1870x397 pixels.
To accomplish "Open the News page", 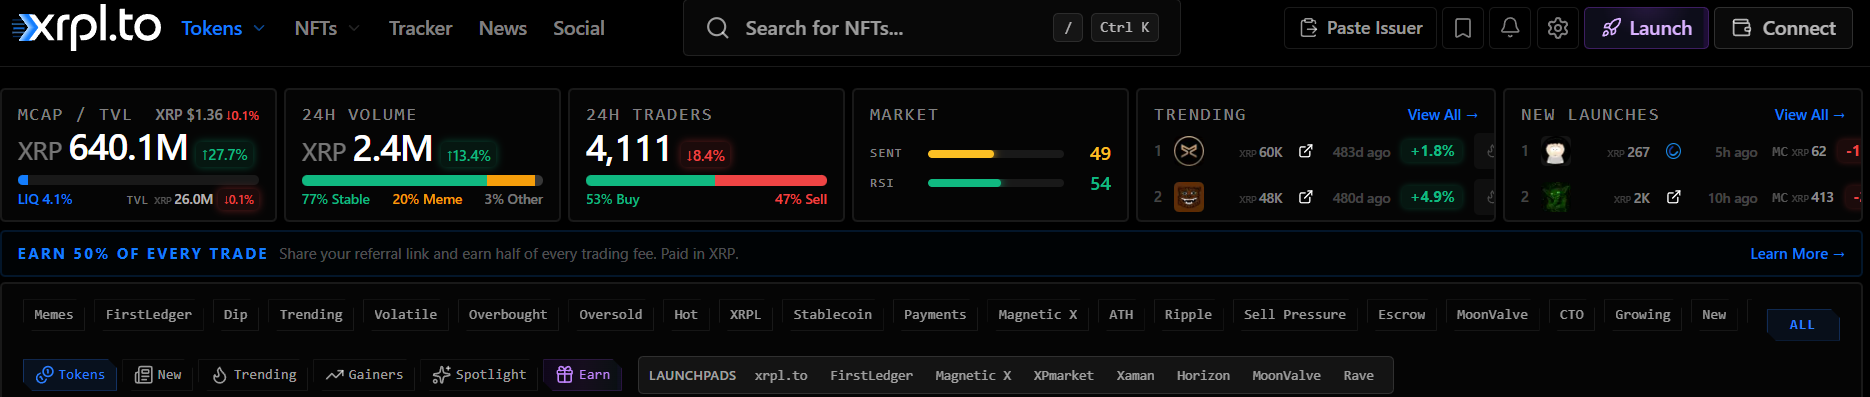I will (503, 28).
